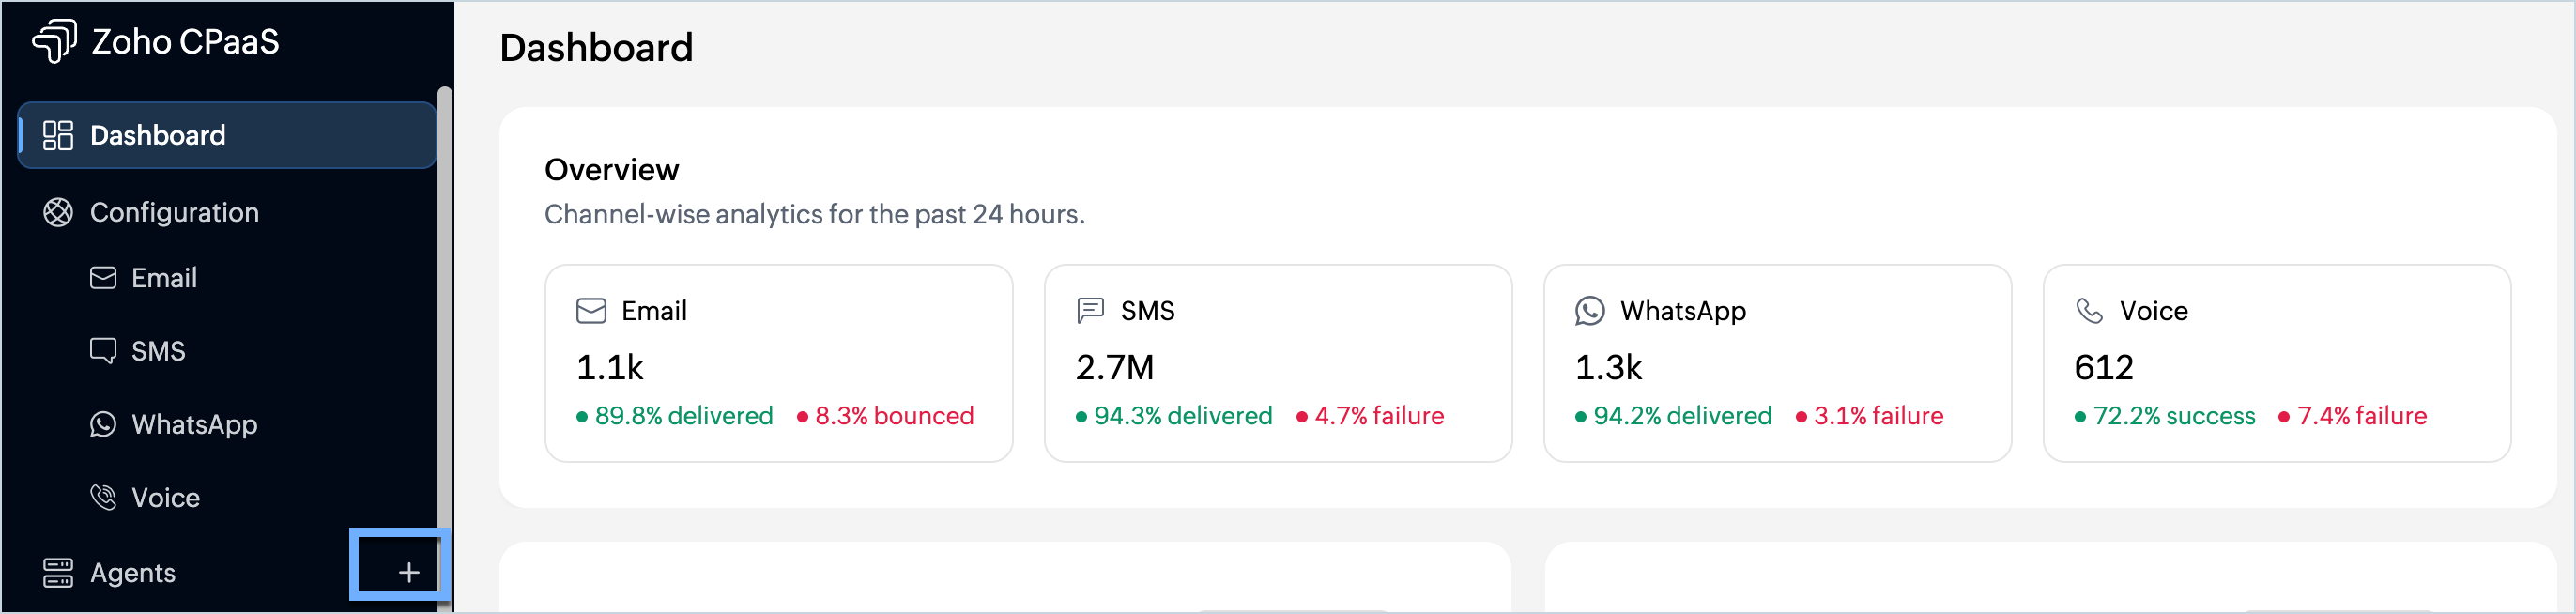Click the plus button next to Agents
2576x614 pixels.
click(x=408, y=572)
